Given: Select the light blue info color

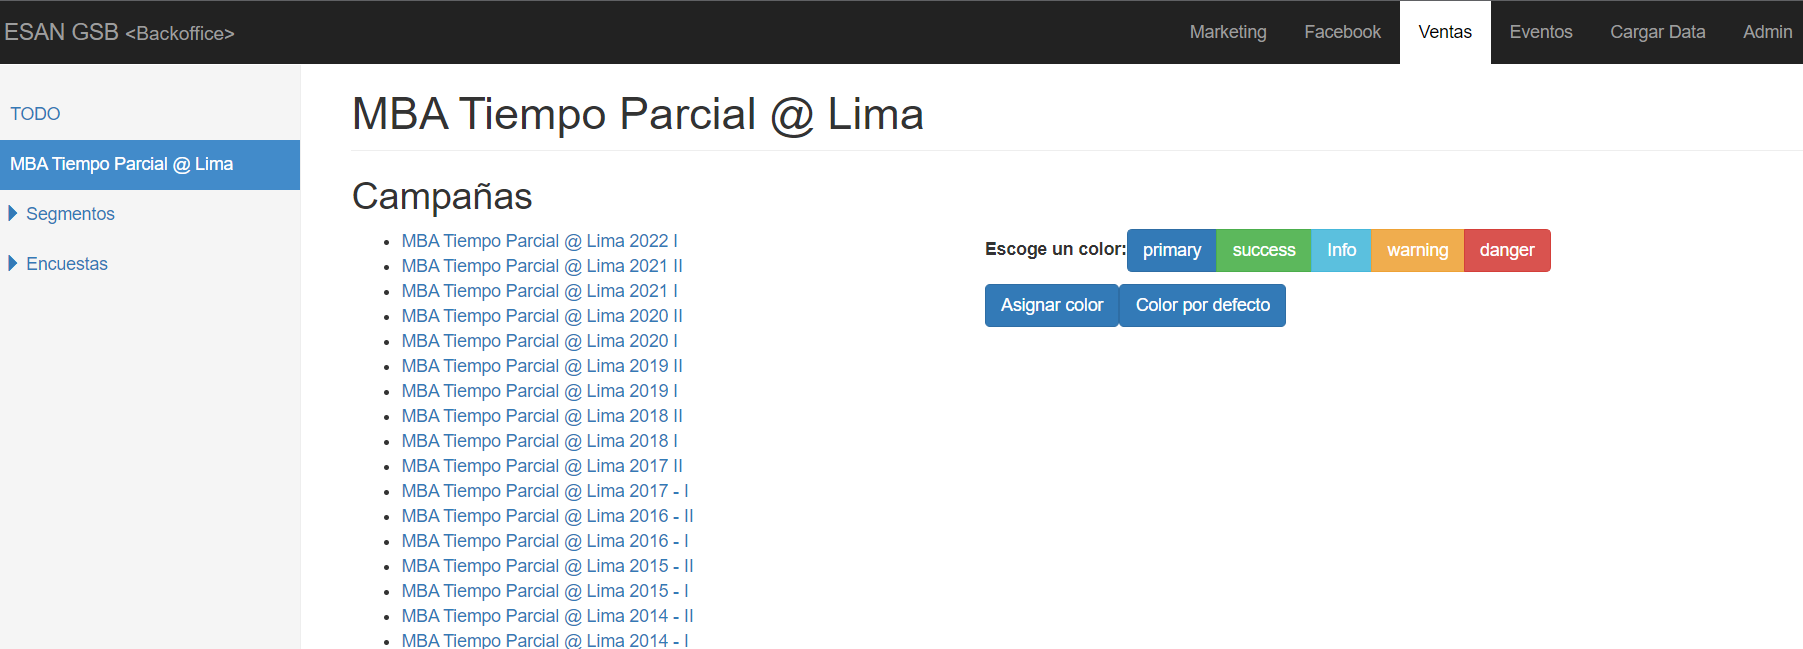Looking at the screenshot, I should tap(1341, 250).
